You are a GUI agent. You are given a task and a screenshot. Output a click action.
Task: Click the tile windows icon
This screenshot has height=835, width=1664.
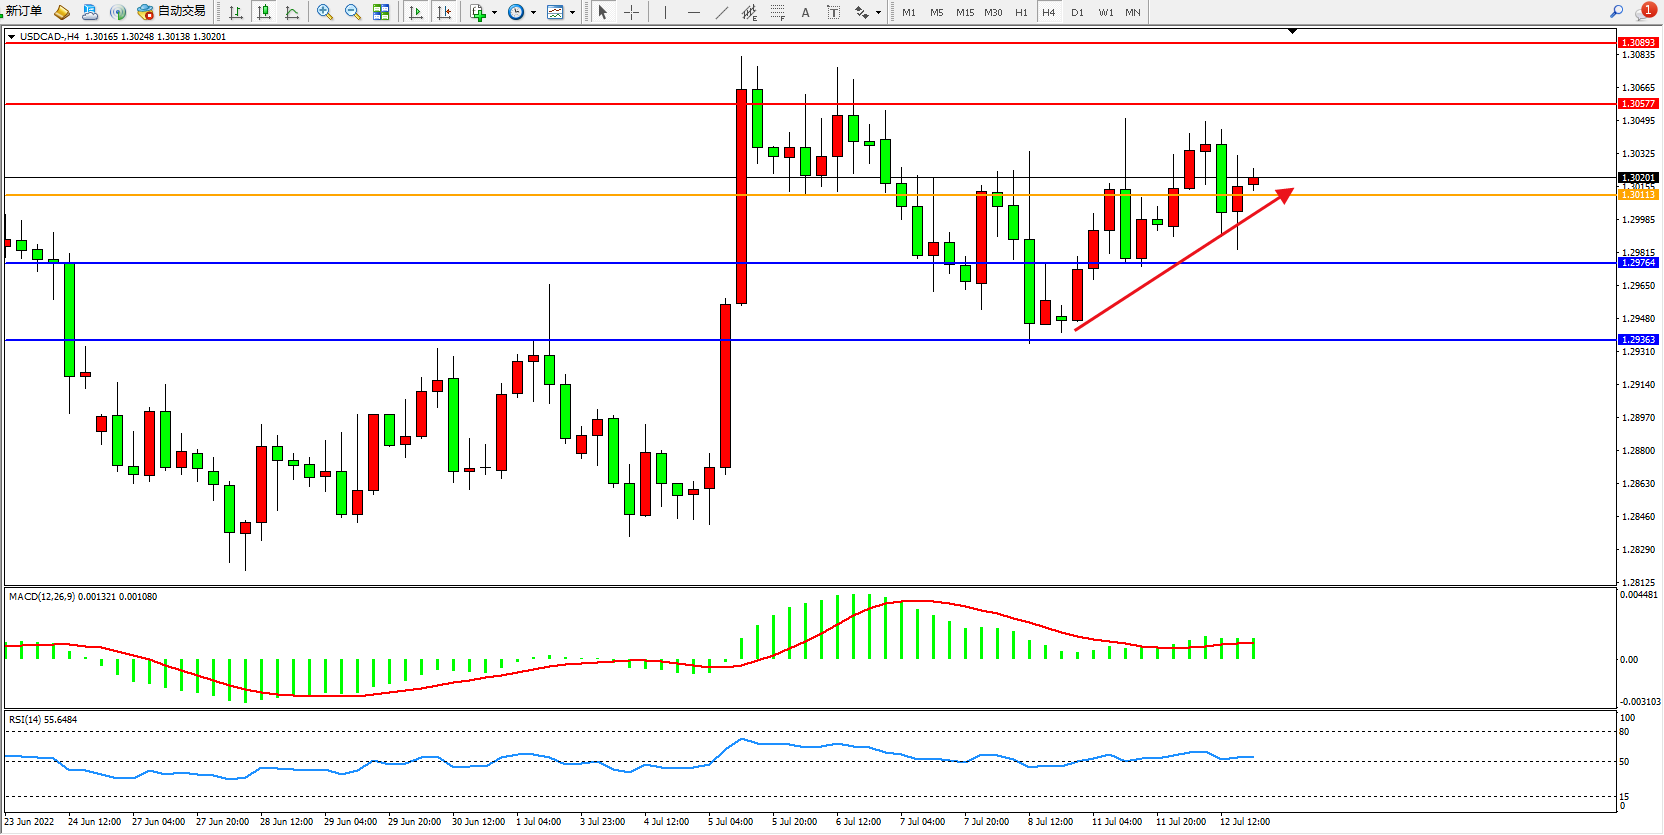tap(381, 12)
